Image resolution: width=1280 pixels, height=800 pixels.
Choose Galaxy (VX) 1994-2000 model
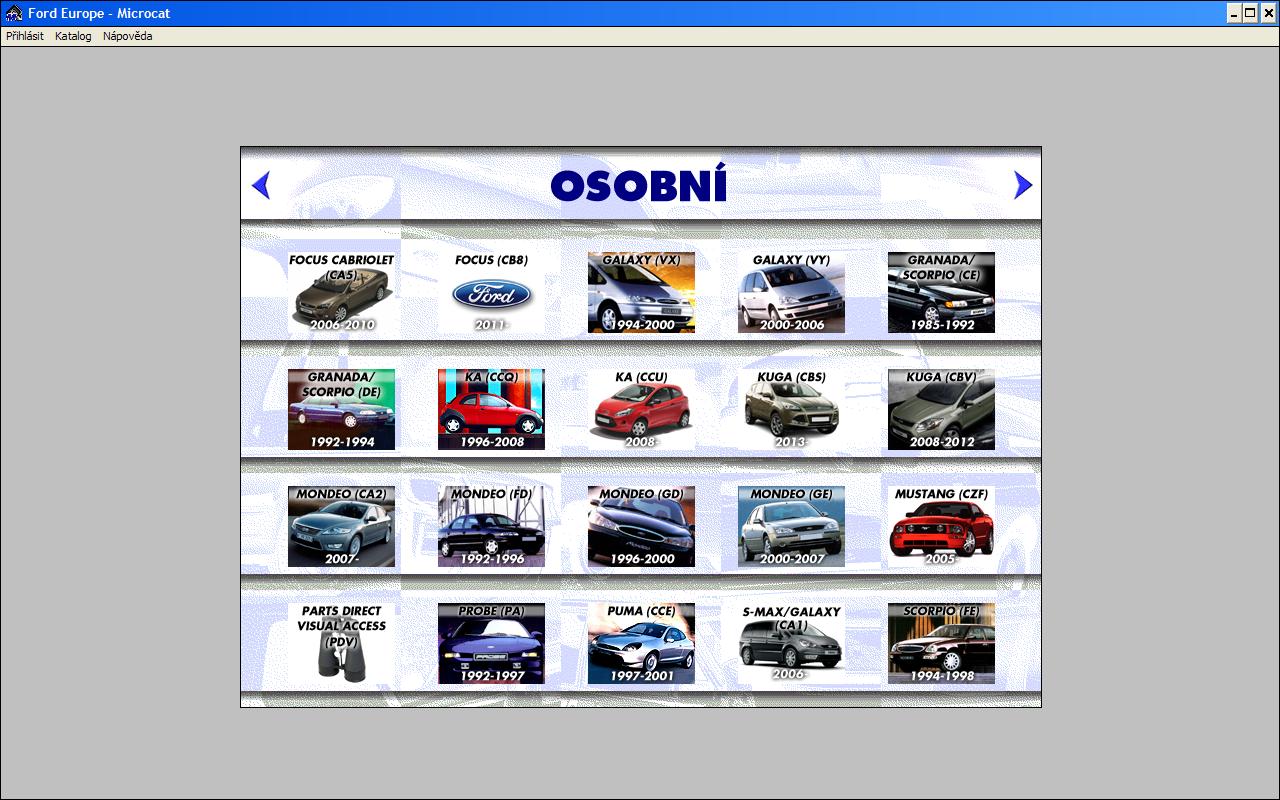tap(641, 292)
